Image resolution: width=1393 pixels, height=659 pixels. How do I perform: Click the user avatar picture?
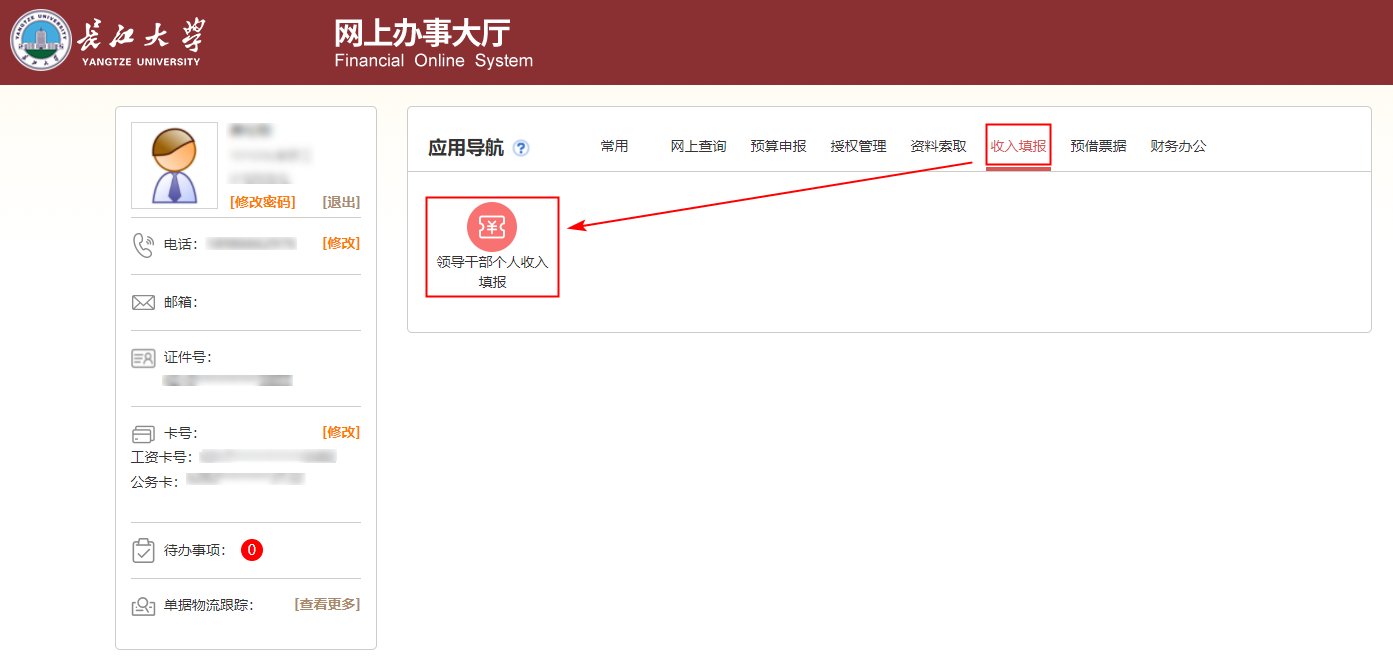pyautogui.click(x=174, y=165)
